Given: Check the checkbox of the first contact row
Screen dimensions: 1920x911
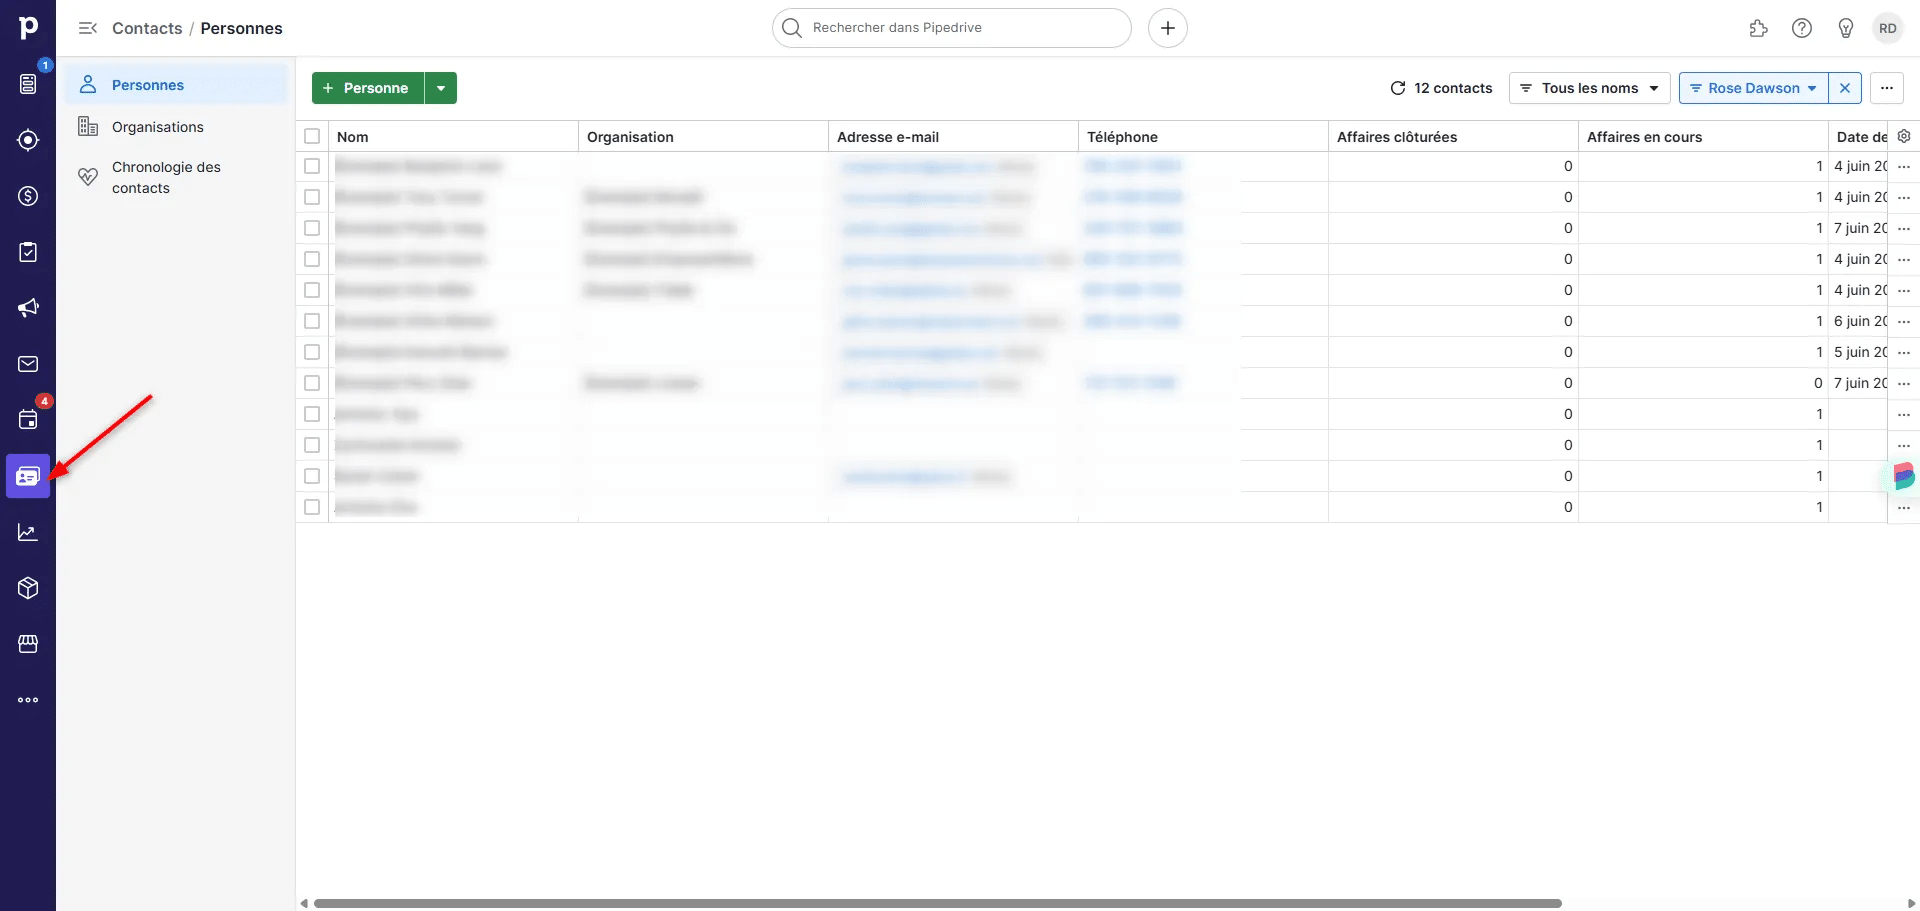Looking at the screenshot, I should coord(312,166).
